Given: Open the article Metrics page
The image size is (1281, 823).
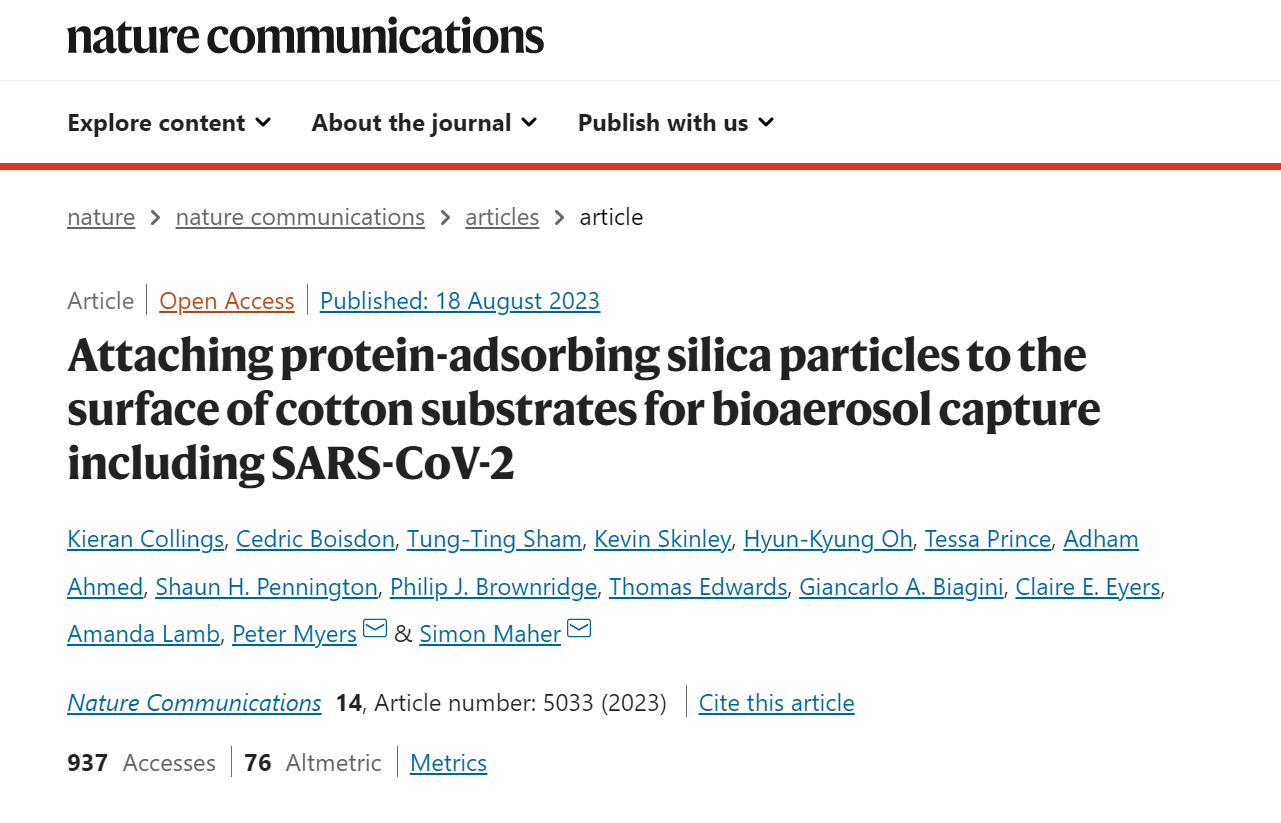Looking at the screenshot, I should click(448, 763).
